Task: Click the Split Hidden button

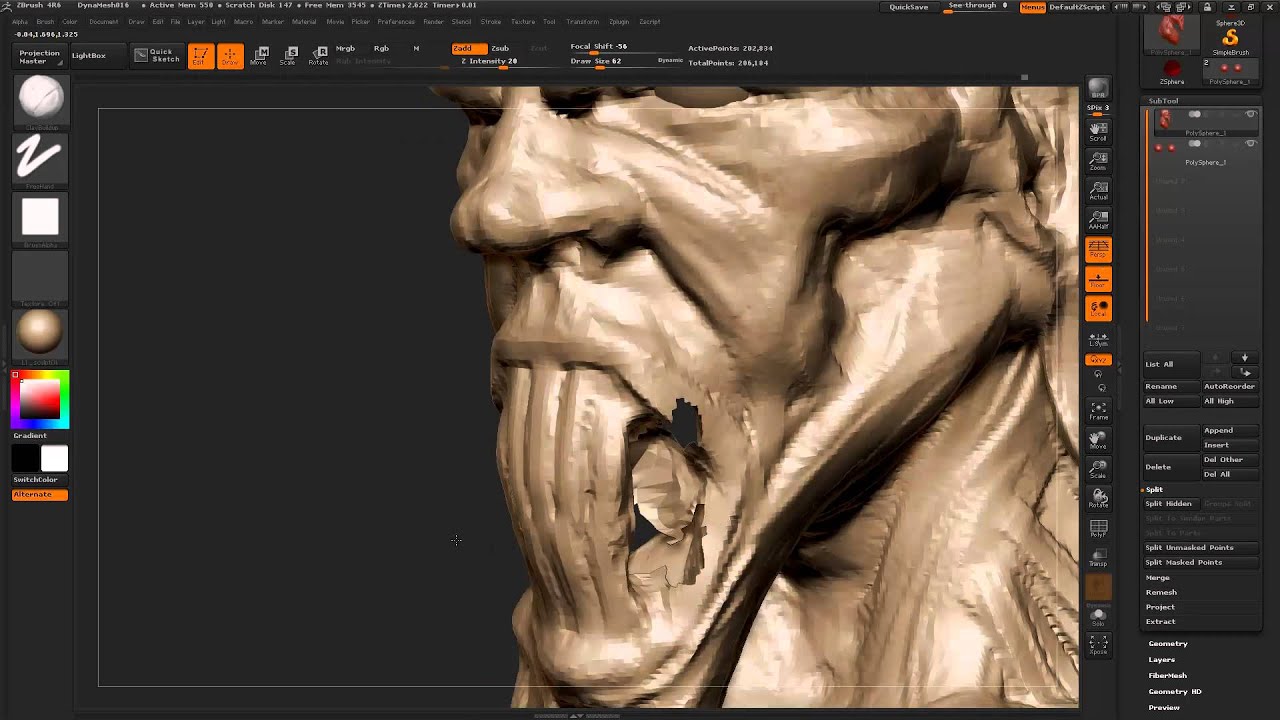Action: (x=1171, y=504)
